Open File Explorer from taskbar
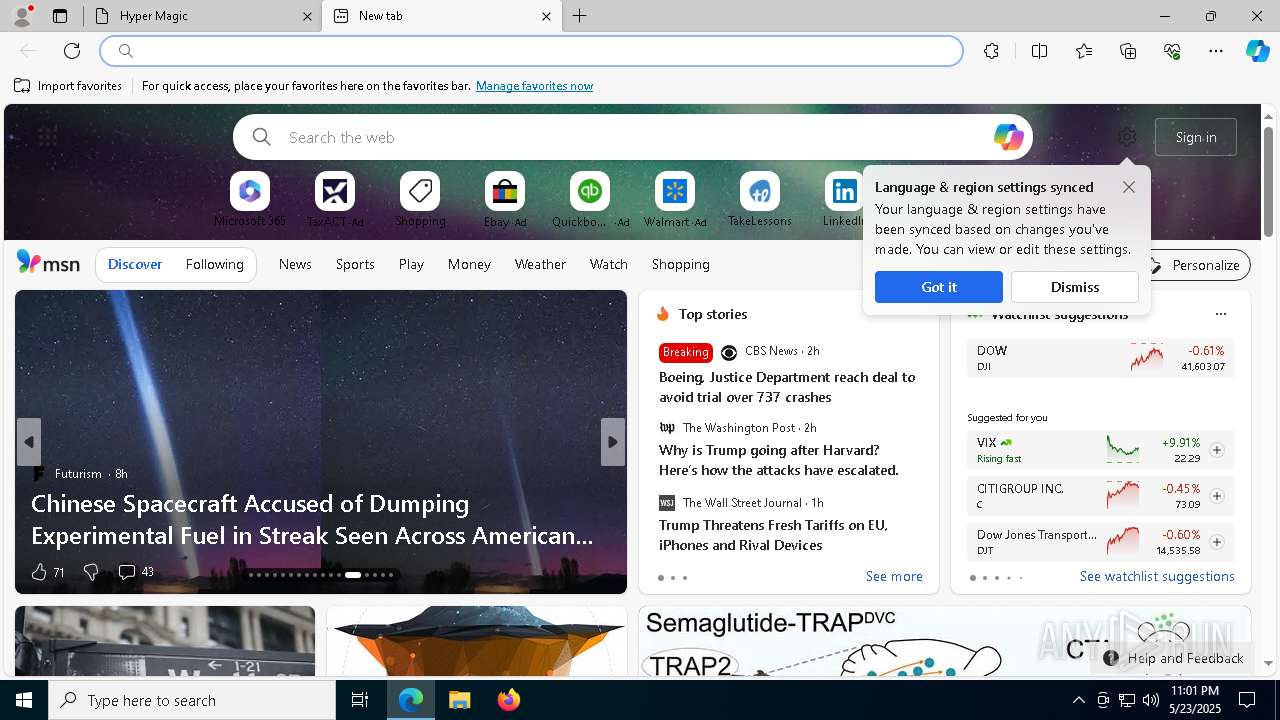Image resolution: width=1280 pixels, height=720 pixels. [459, 700]
